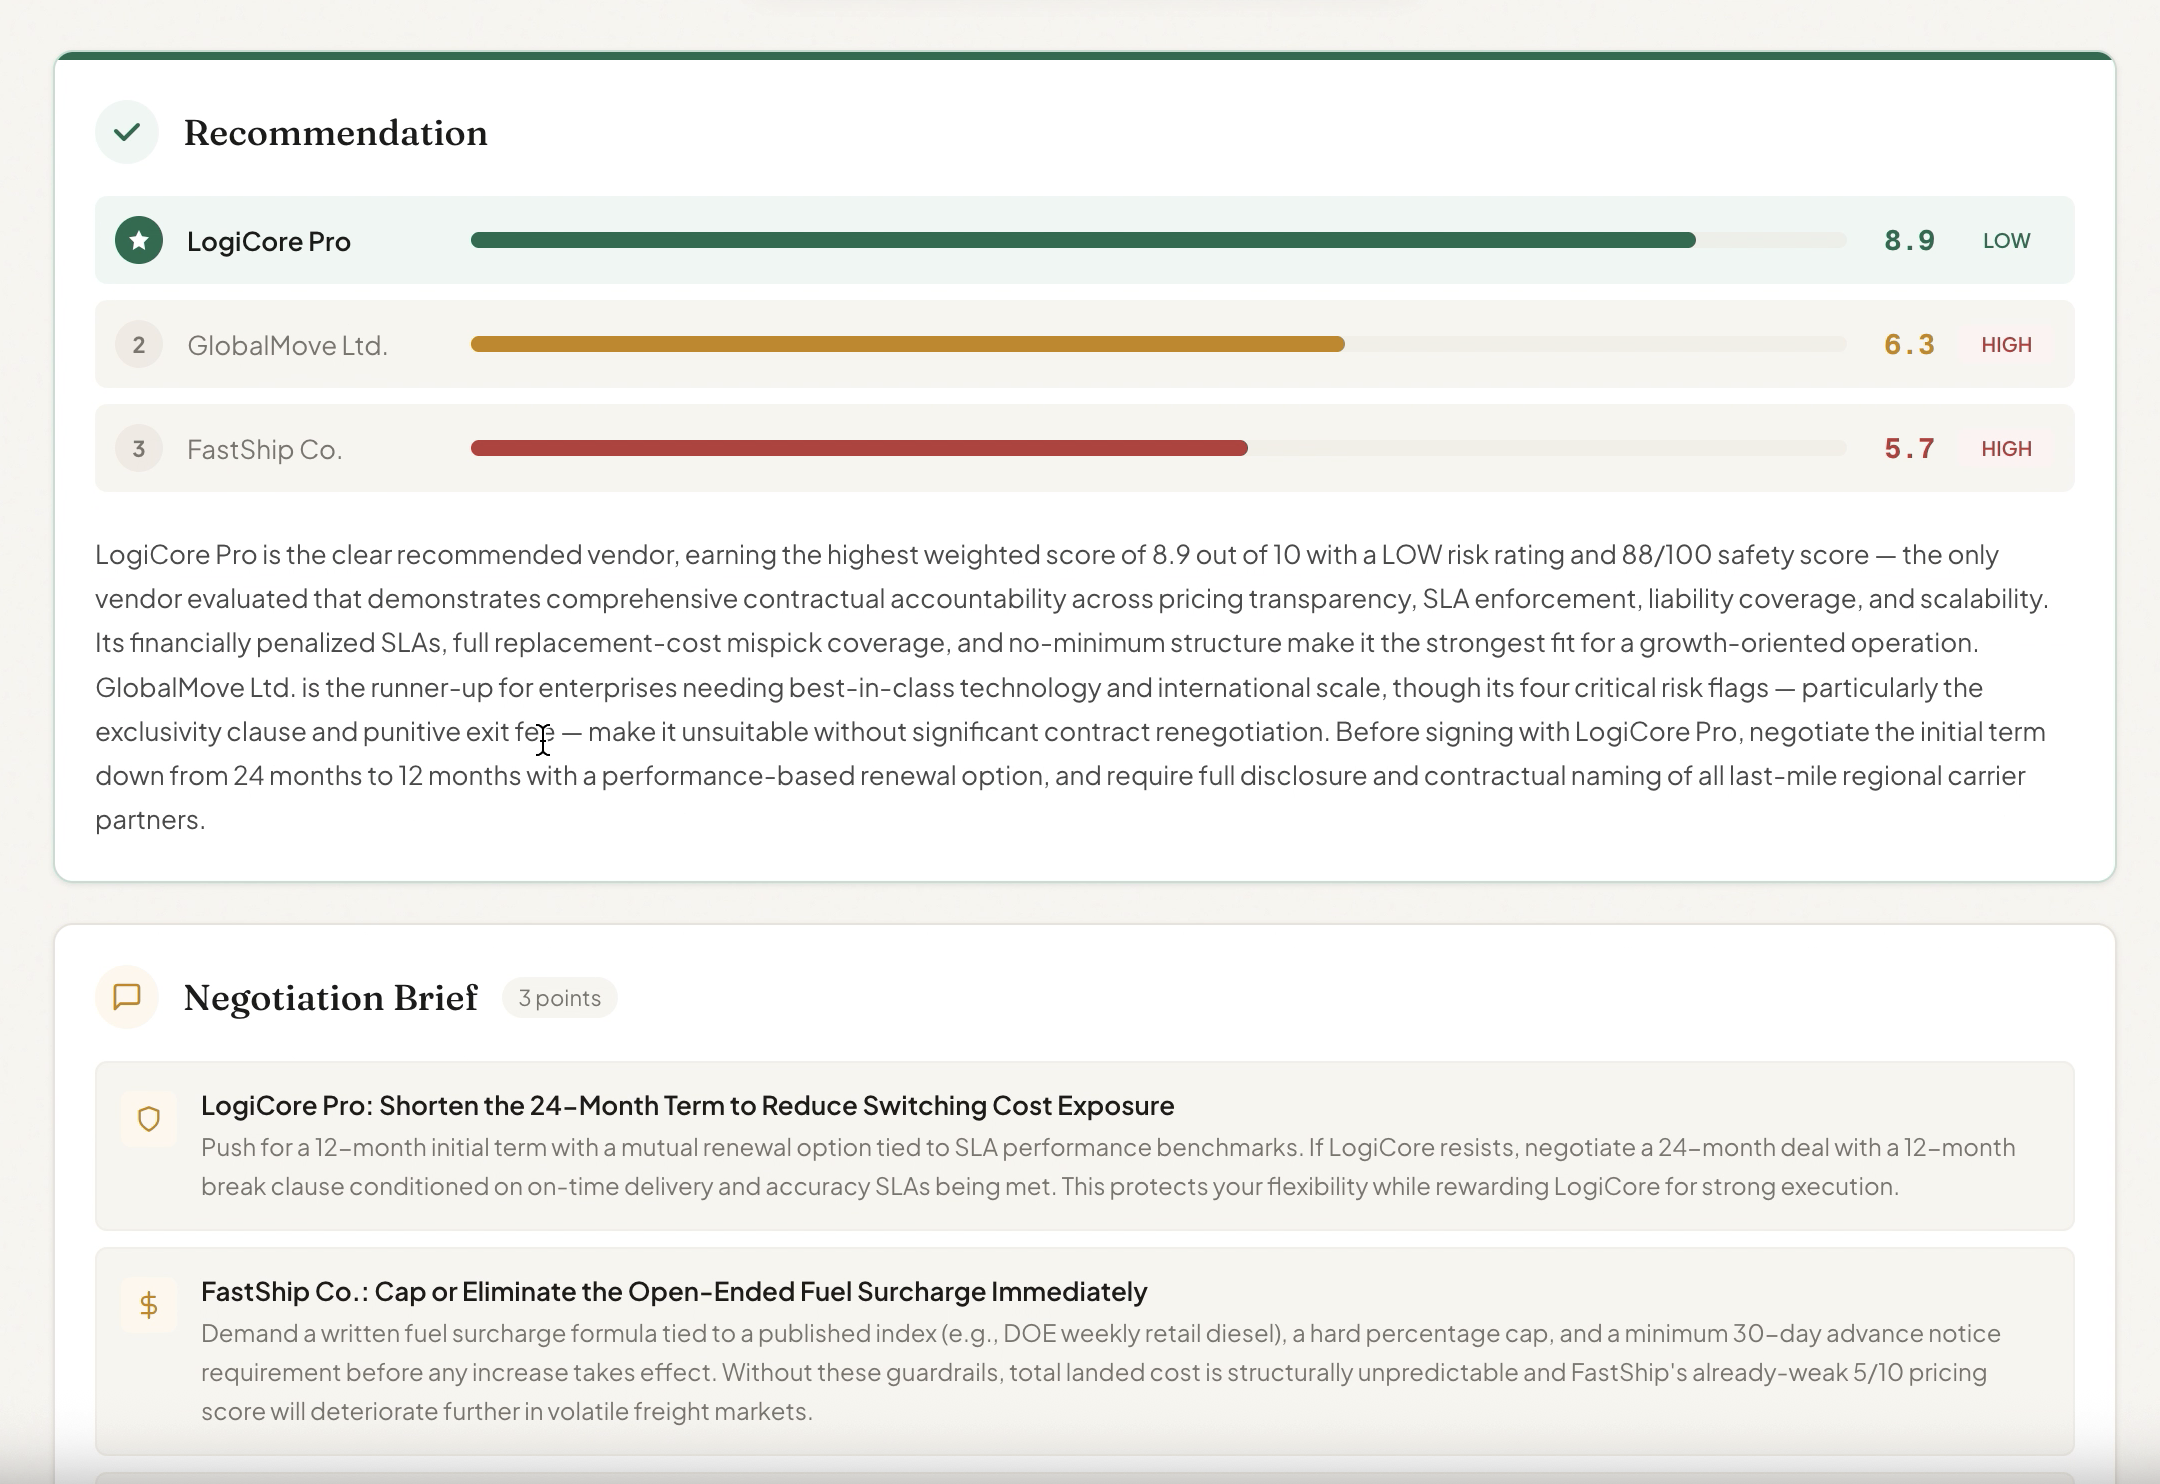Select the GlobalMove Ltd. vendor name
Image resolution: width=2160 pixels, height=1484 pixels.
[x=287, y=346]
